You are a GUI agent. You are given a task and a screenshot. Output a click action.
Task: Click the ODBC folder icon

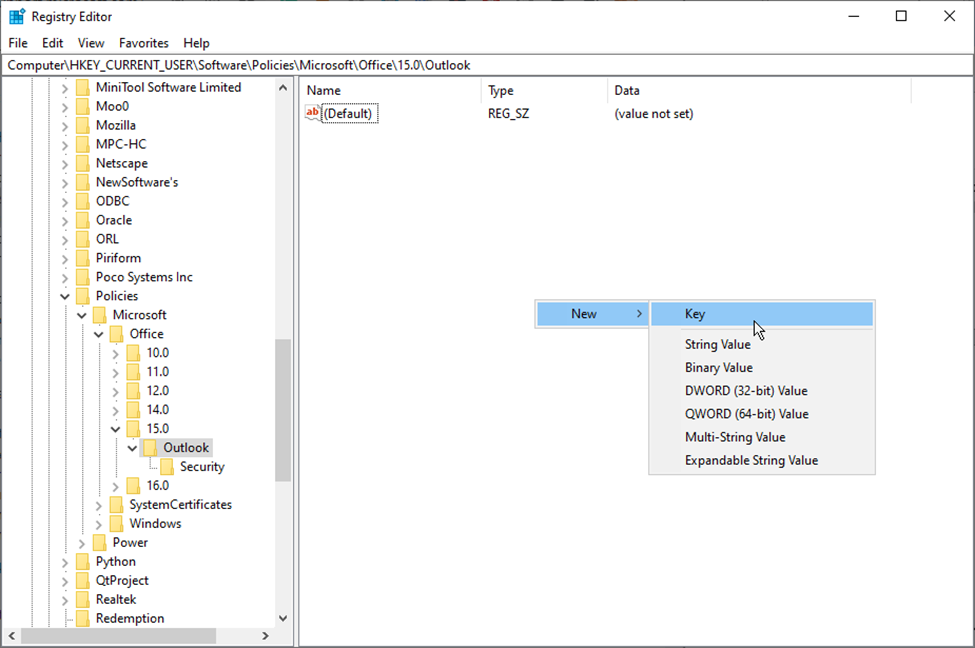pyautogui.click(x=83, y=201)
